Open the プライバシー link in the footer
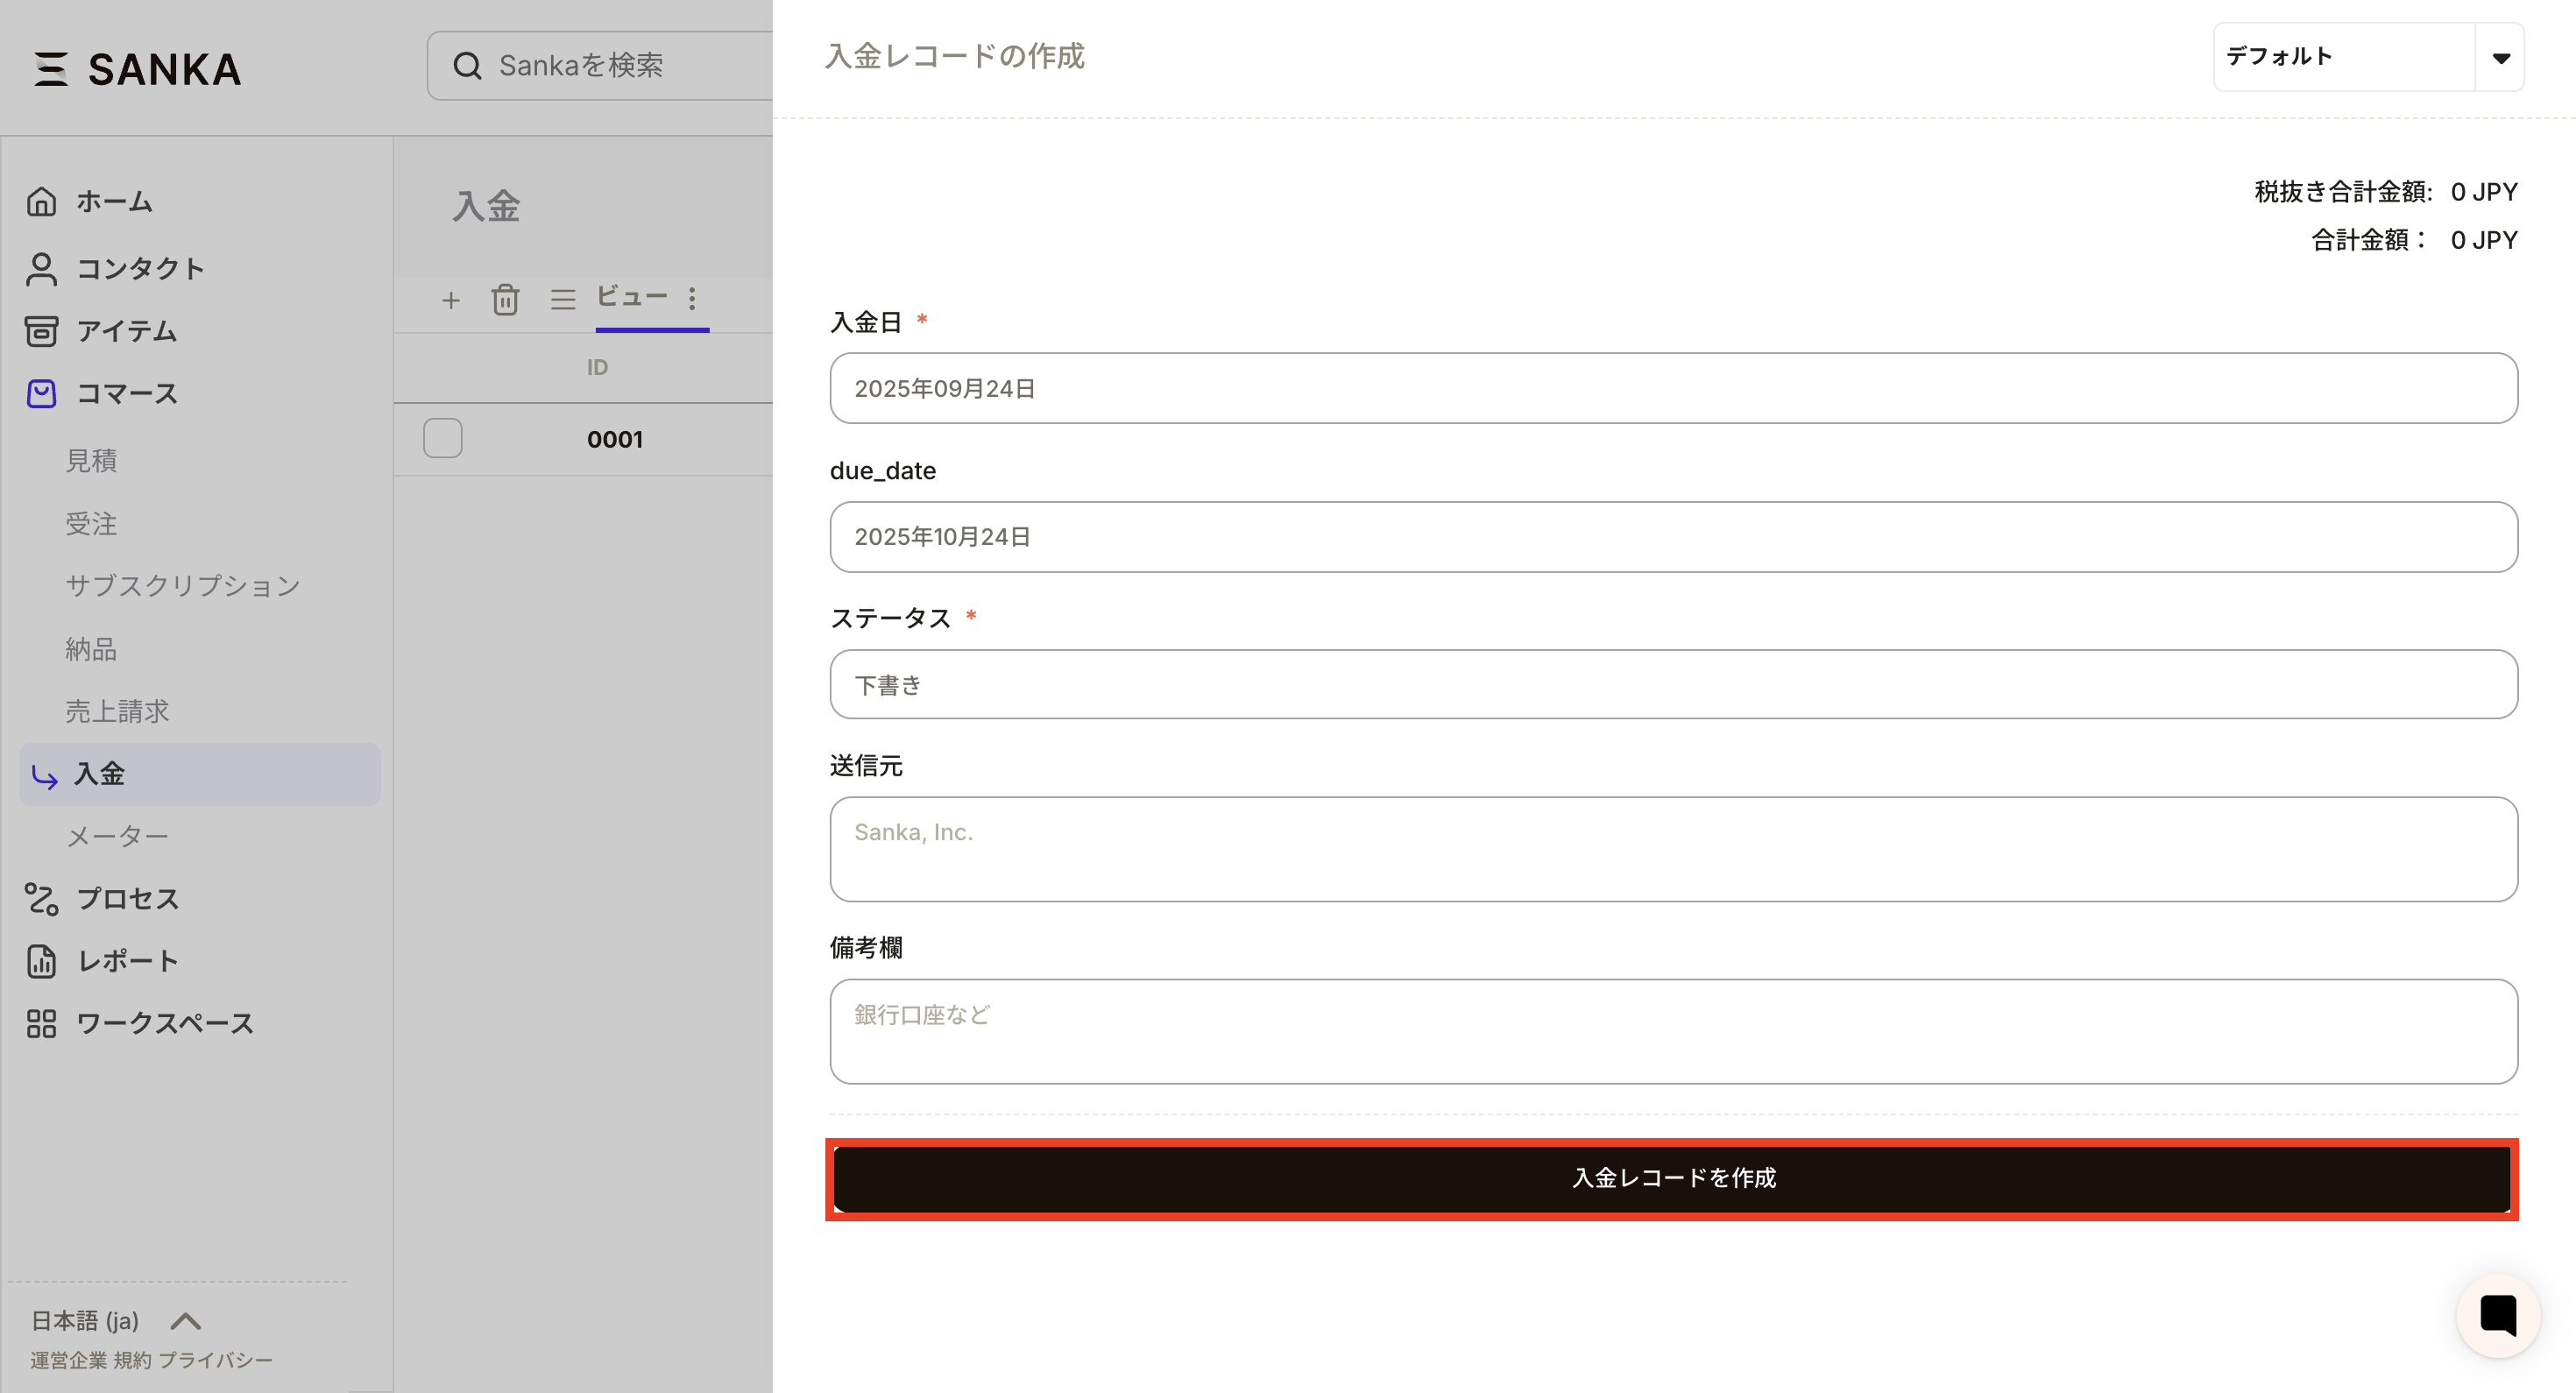This screenshot has width=2576, height=1393. tap(215, 1360)
